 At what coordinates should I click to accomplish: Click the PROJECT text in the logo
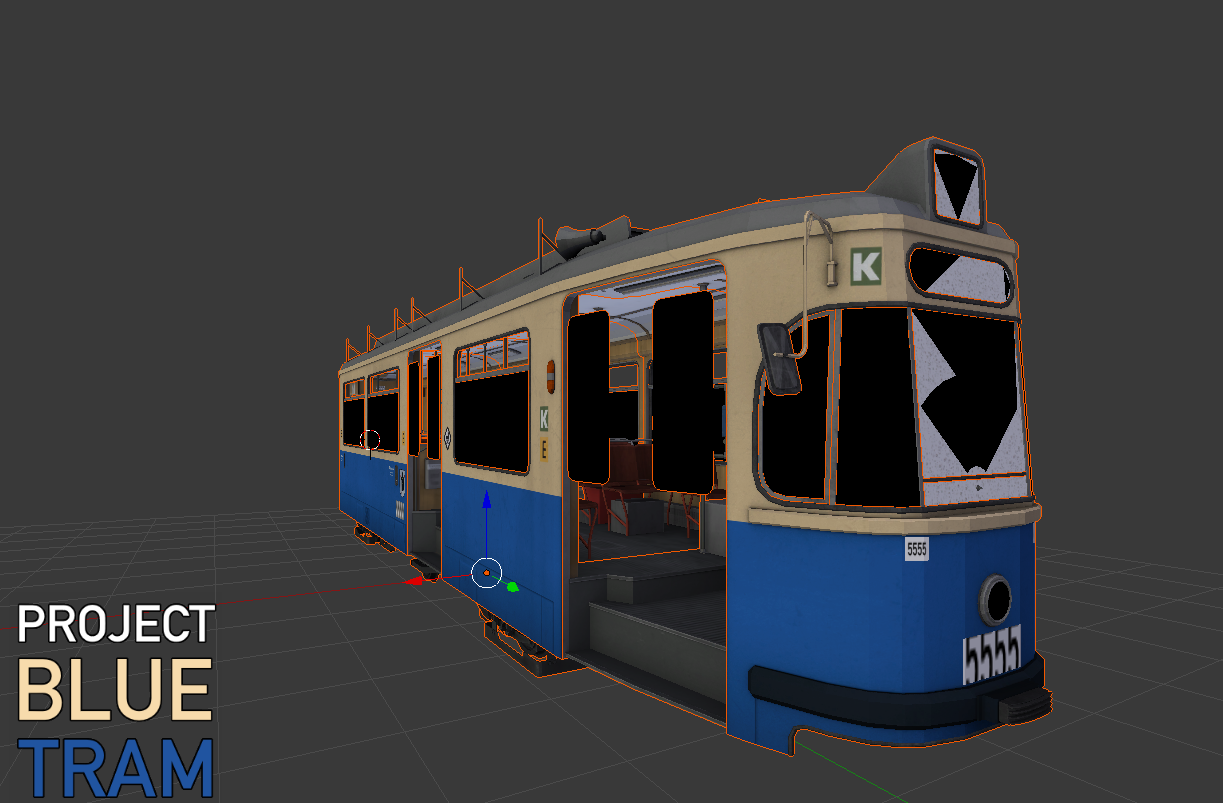(x=116, y=624)
